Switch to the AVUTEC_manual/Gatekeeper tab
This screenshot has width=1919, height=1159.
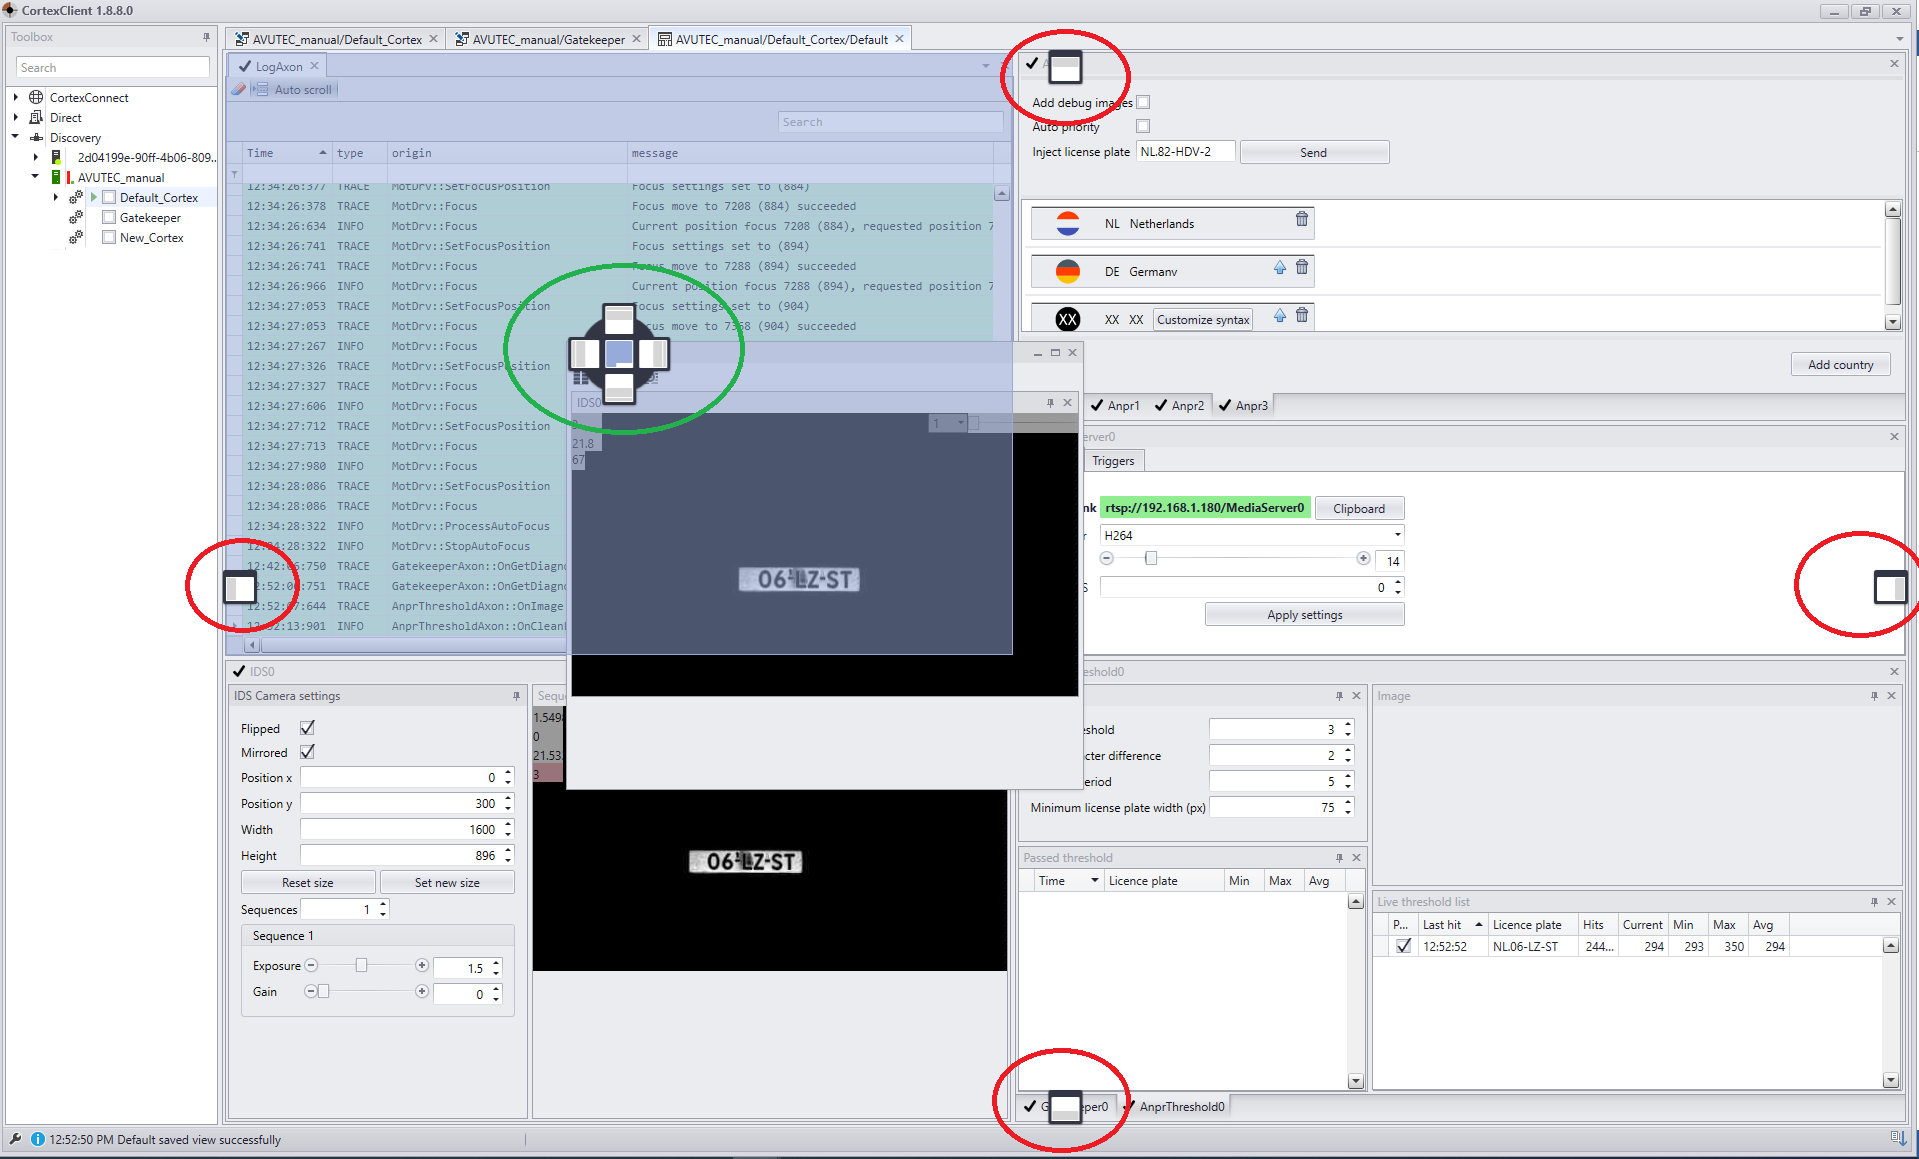[x=546, y=39]
